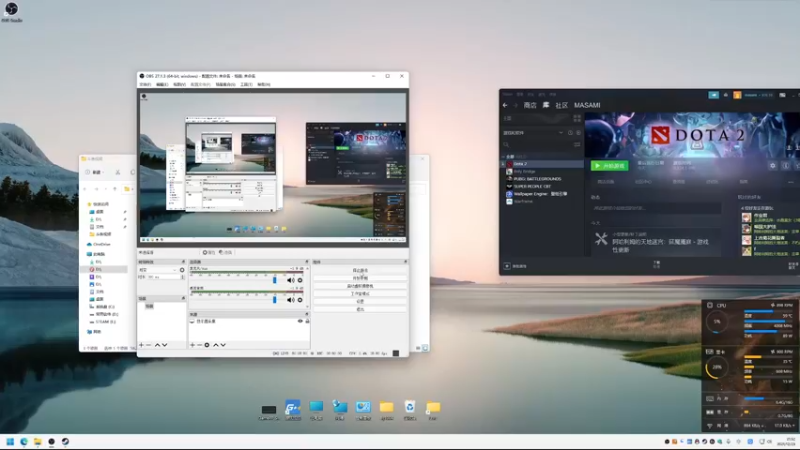Click 退出 Exit button in OBS controls
800x450 pixels.
[x=360, y=309]
